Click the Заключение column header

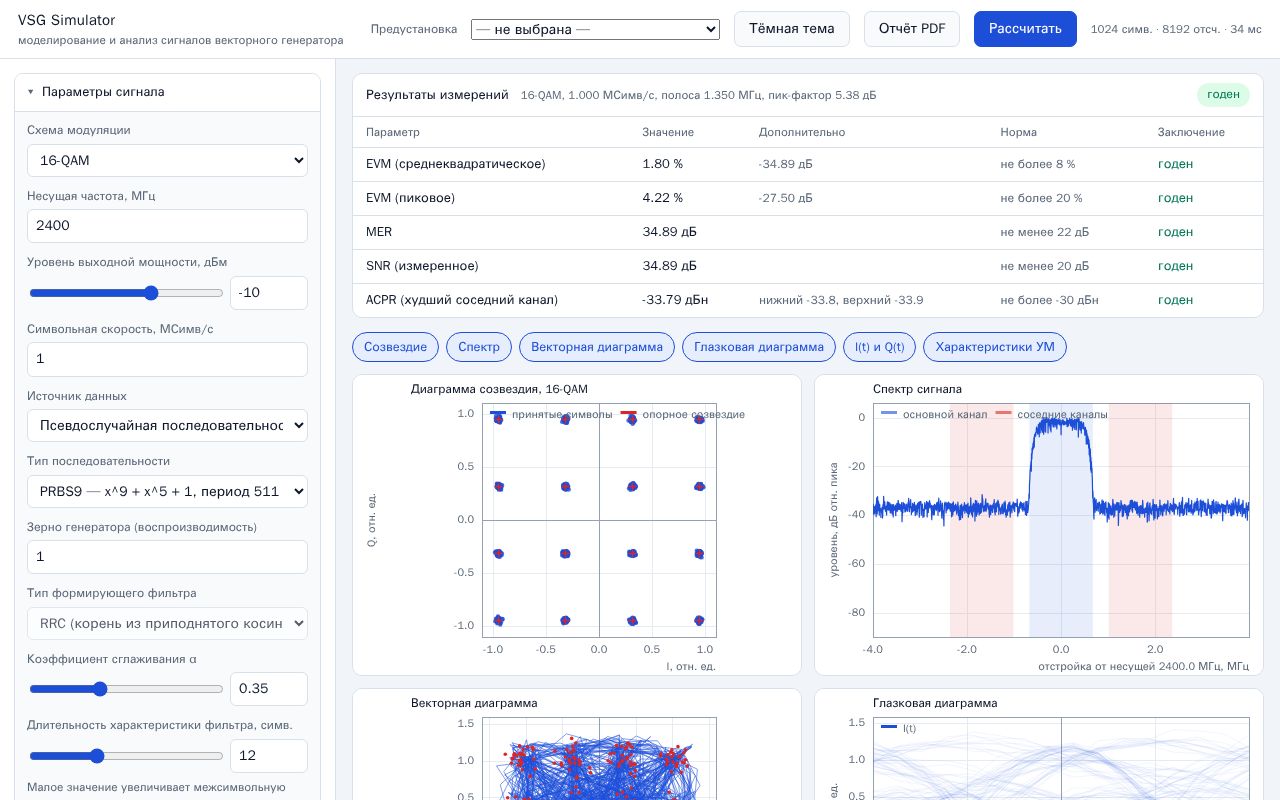(1191, 132)
